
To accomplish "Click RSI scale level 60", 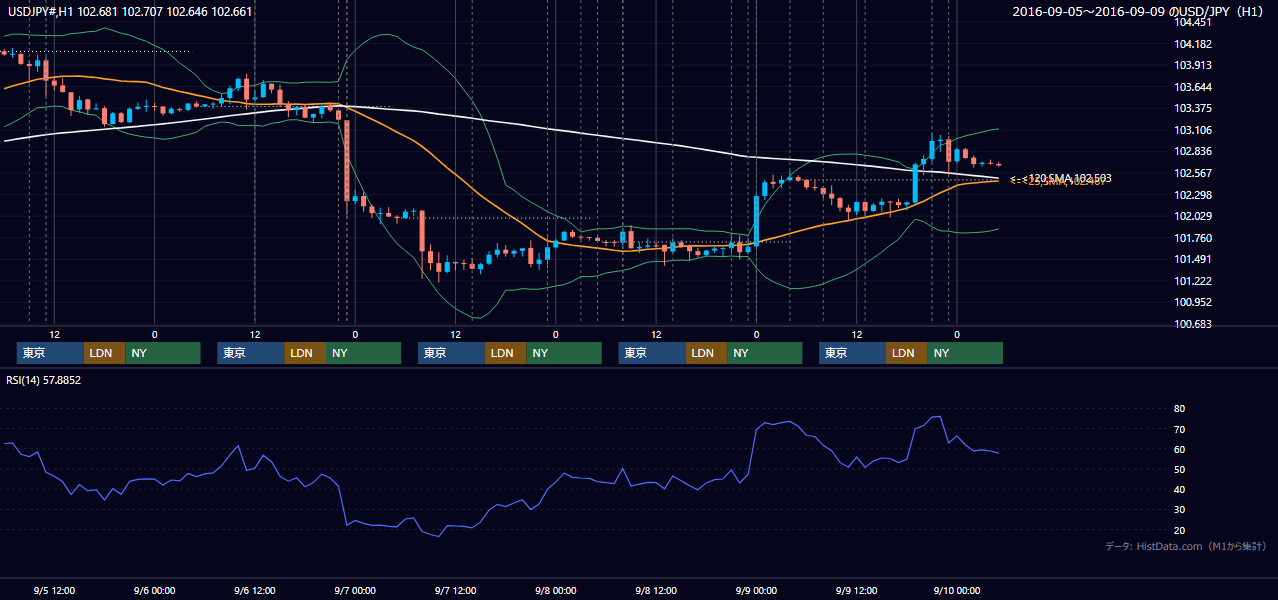I will [1180, 449].
